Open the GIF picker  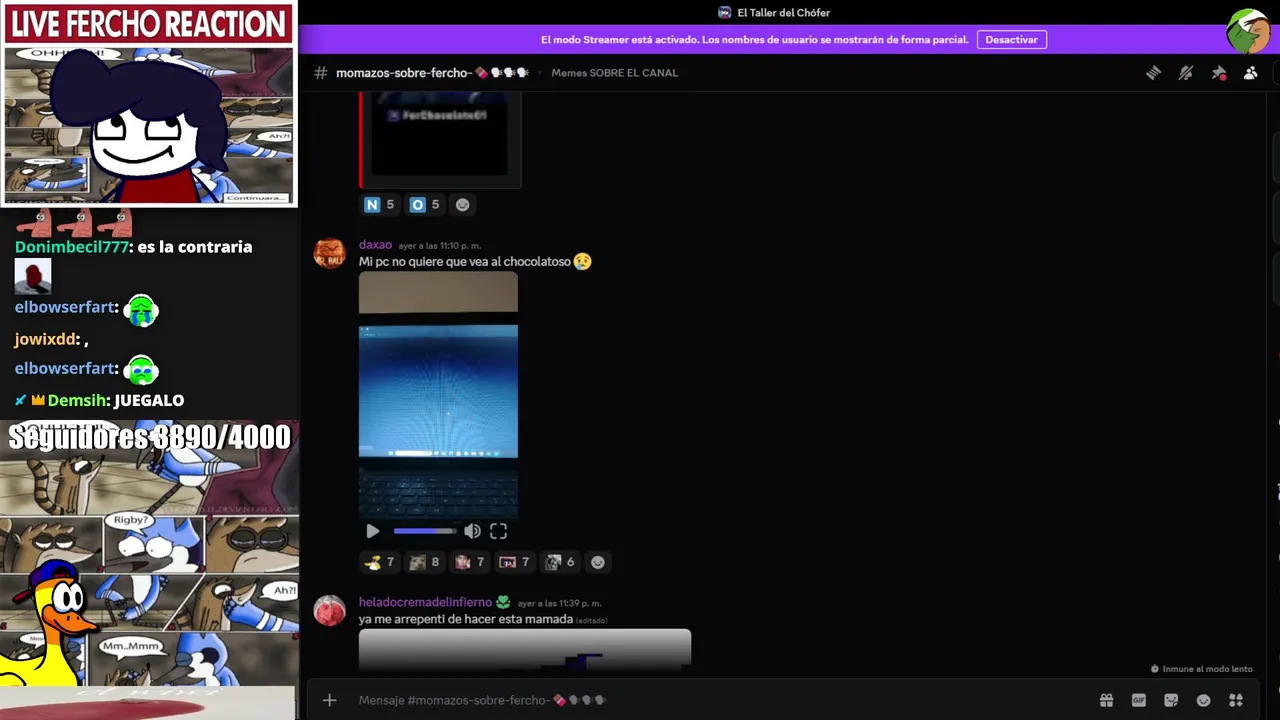point(1139,700)
